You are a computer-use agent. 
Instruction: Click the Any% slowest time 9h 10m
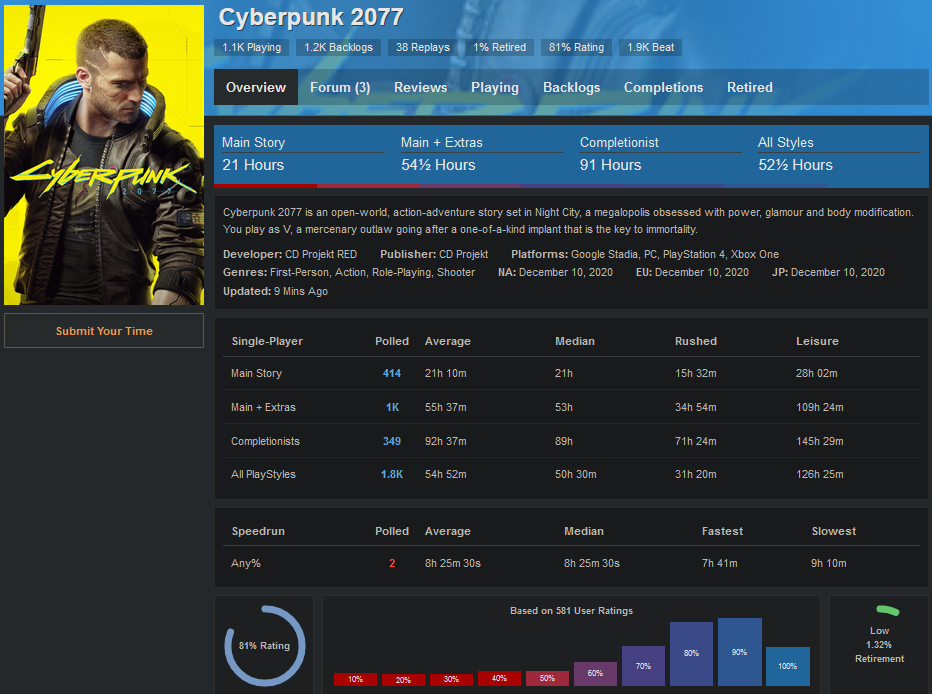[x=829, y=563]
